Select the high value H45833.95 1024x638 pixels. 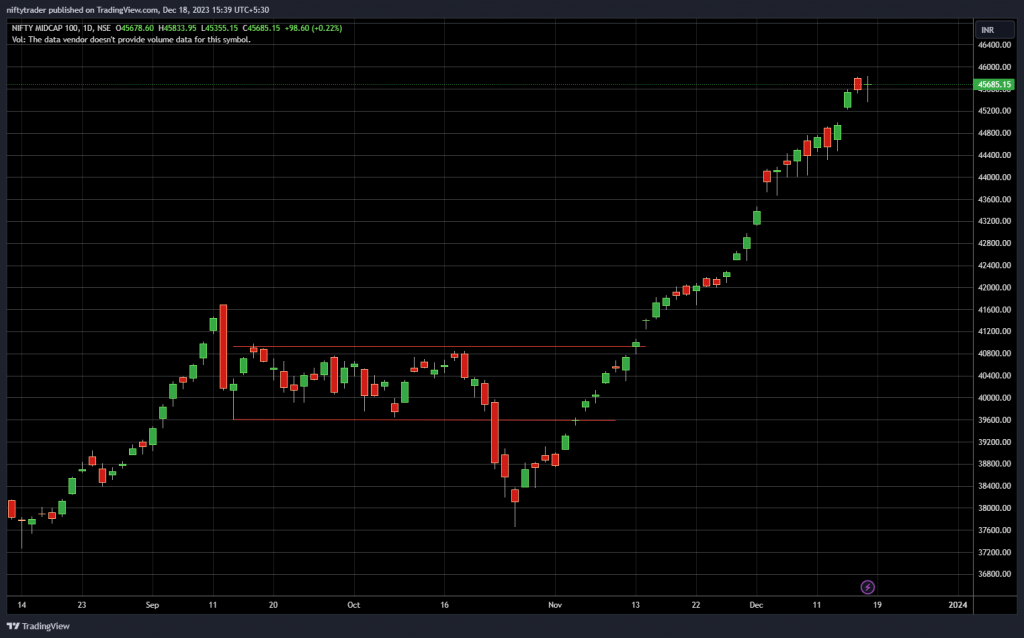(177, 28)
